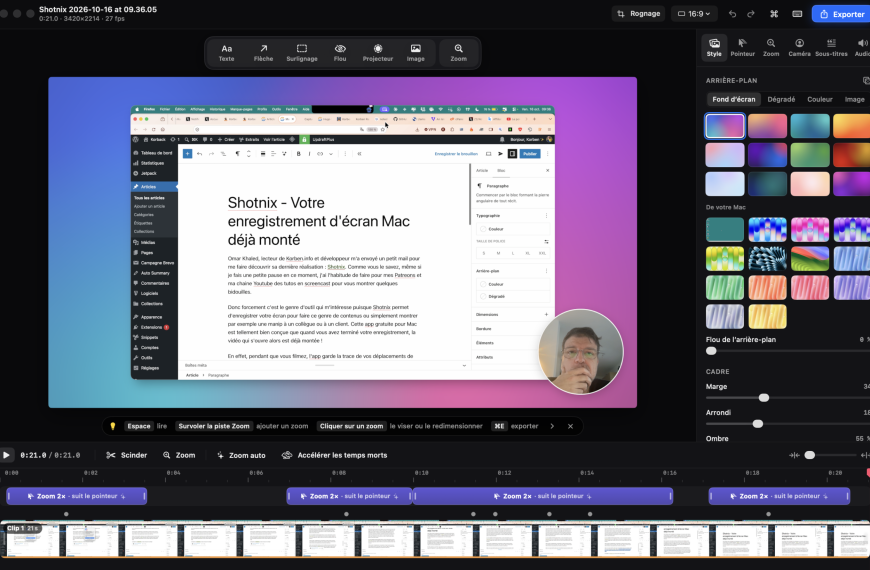Open the Pointeur panel tab
The width and height of the screenshot is (870, 570).
(x=742, y=48)
